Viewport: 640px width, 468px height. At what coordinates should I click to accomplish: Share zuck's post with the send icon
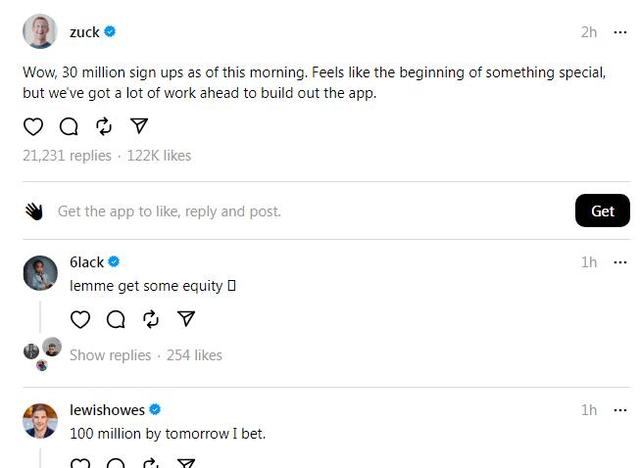tap(140, 126)
